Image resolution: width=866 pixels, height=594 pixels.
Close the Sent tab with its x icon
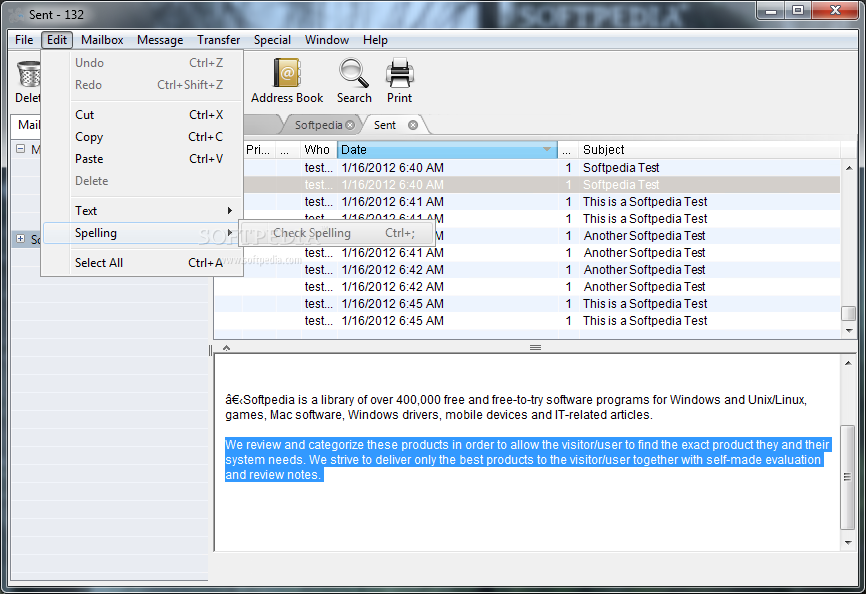click(x=413, y=125)
